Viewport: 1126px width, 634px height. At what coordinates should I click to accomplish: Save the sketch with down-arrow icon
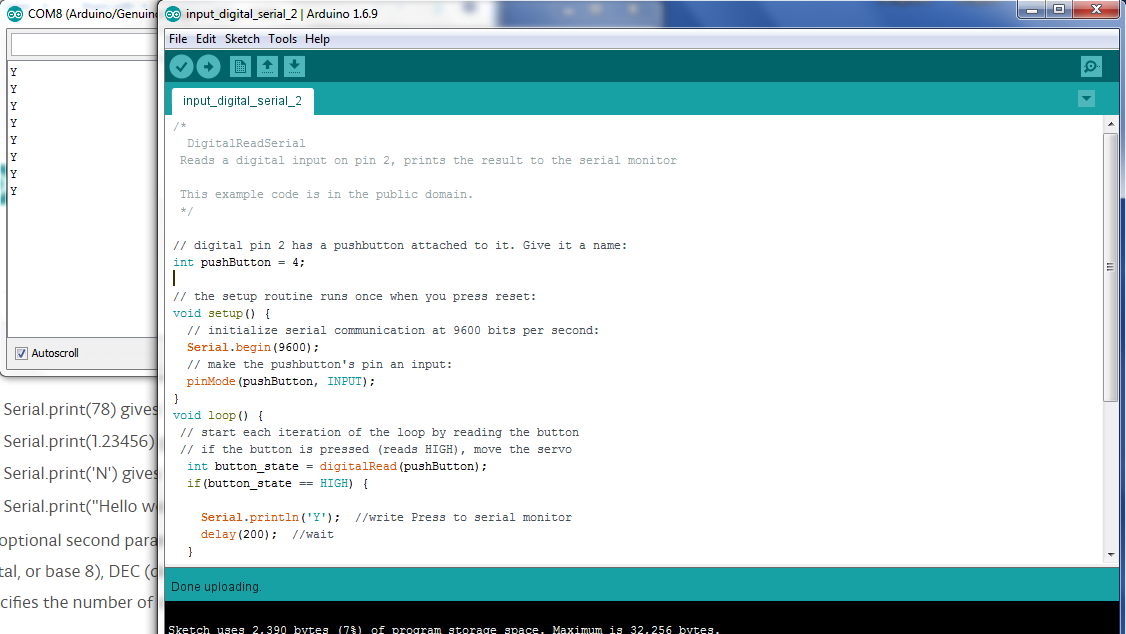point(294,67)
